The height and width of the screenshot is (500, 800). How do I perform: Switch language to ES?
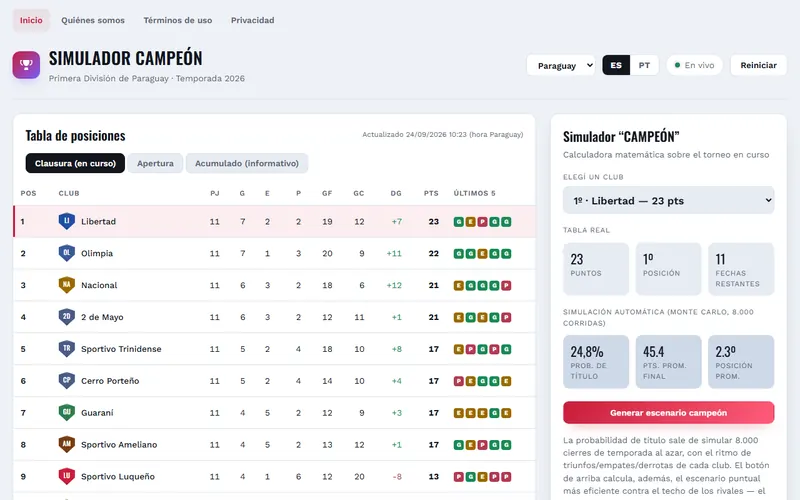(616, 65)
